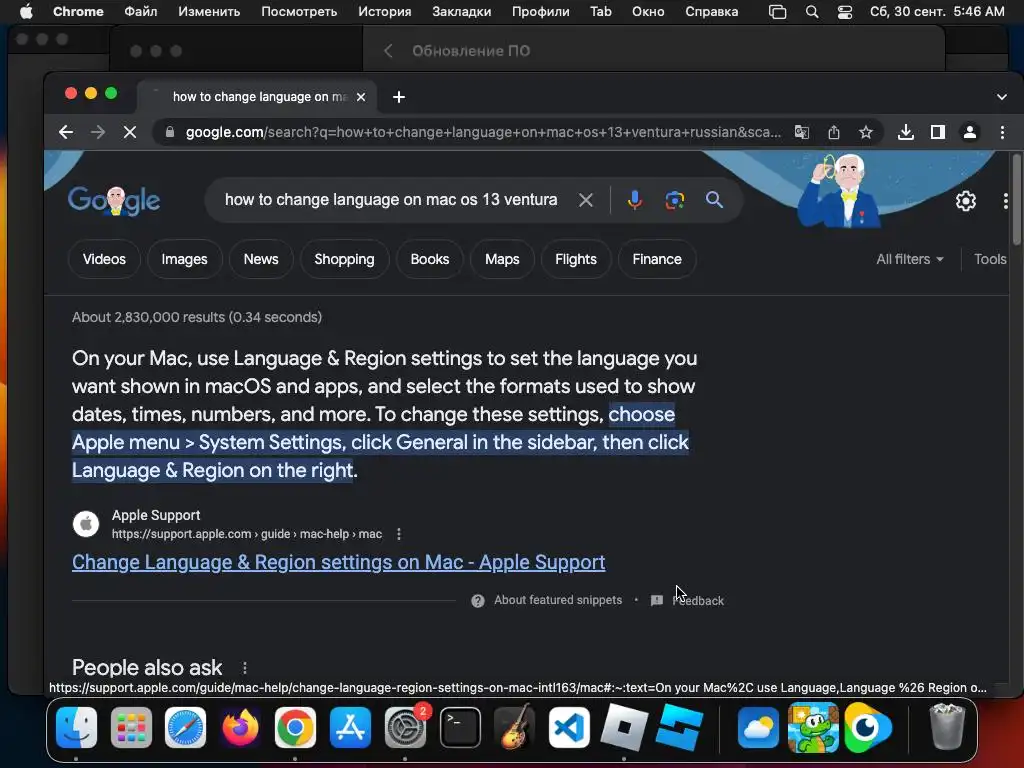This screenshot has height=768, width=1024.
Task: Open App Store in the Dock
Action: pyautogui.click(x=350, y=727)
